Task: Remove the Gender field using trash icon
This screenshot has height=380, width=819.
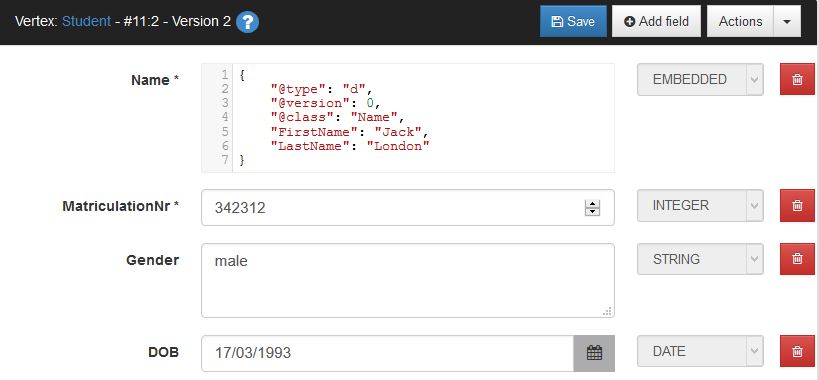Action: click(797, 258)
